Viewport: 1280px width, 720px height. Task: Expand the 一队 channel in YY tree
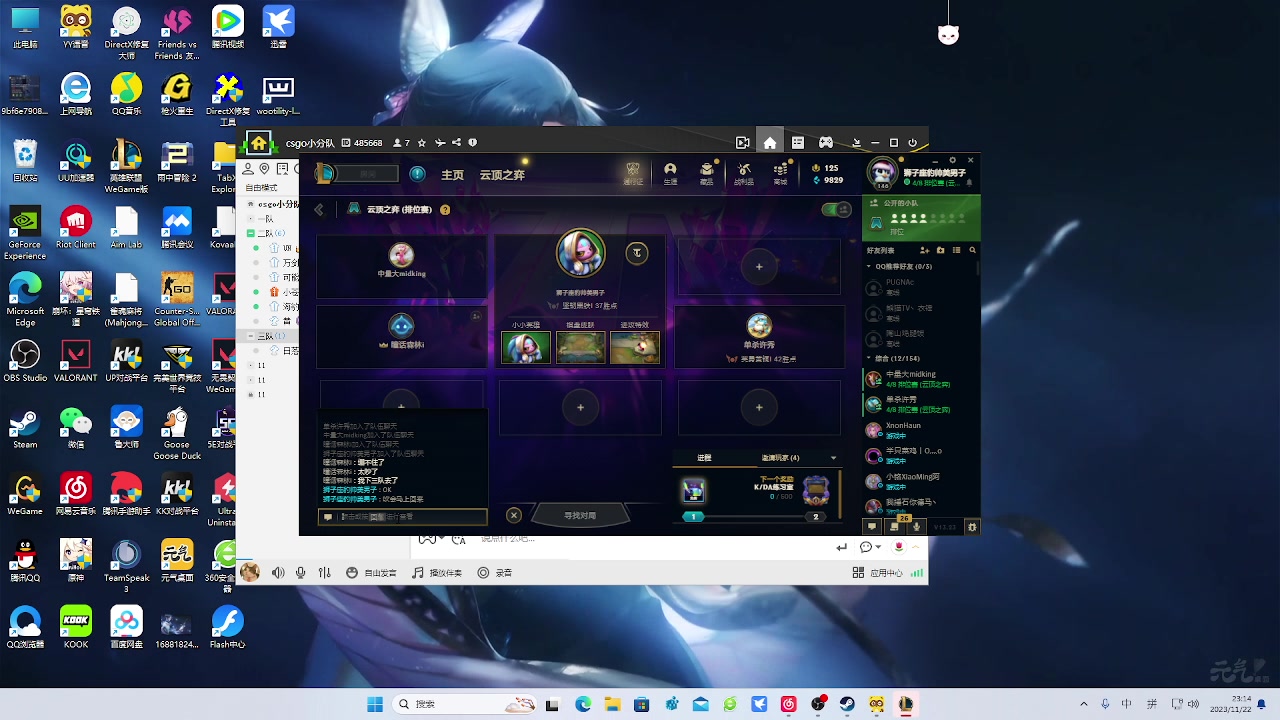(250, 218)
